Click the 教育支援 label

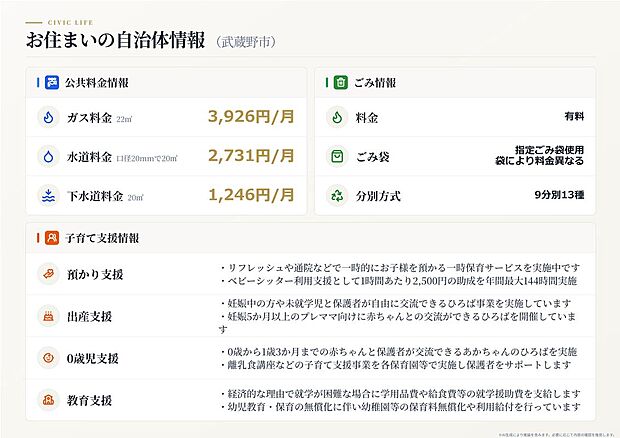point(89,400)
